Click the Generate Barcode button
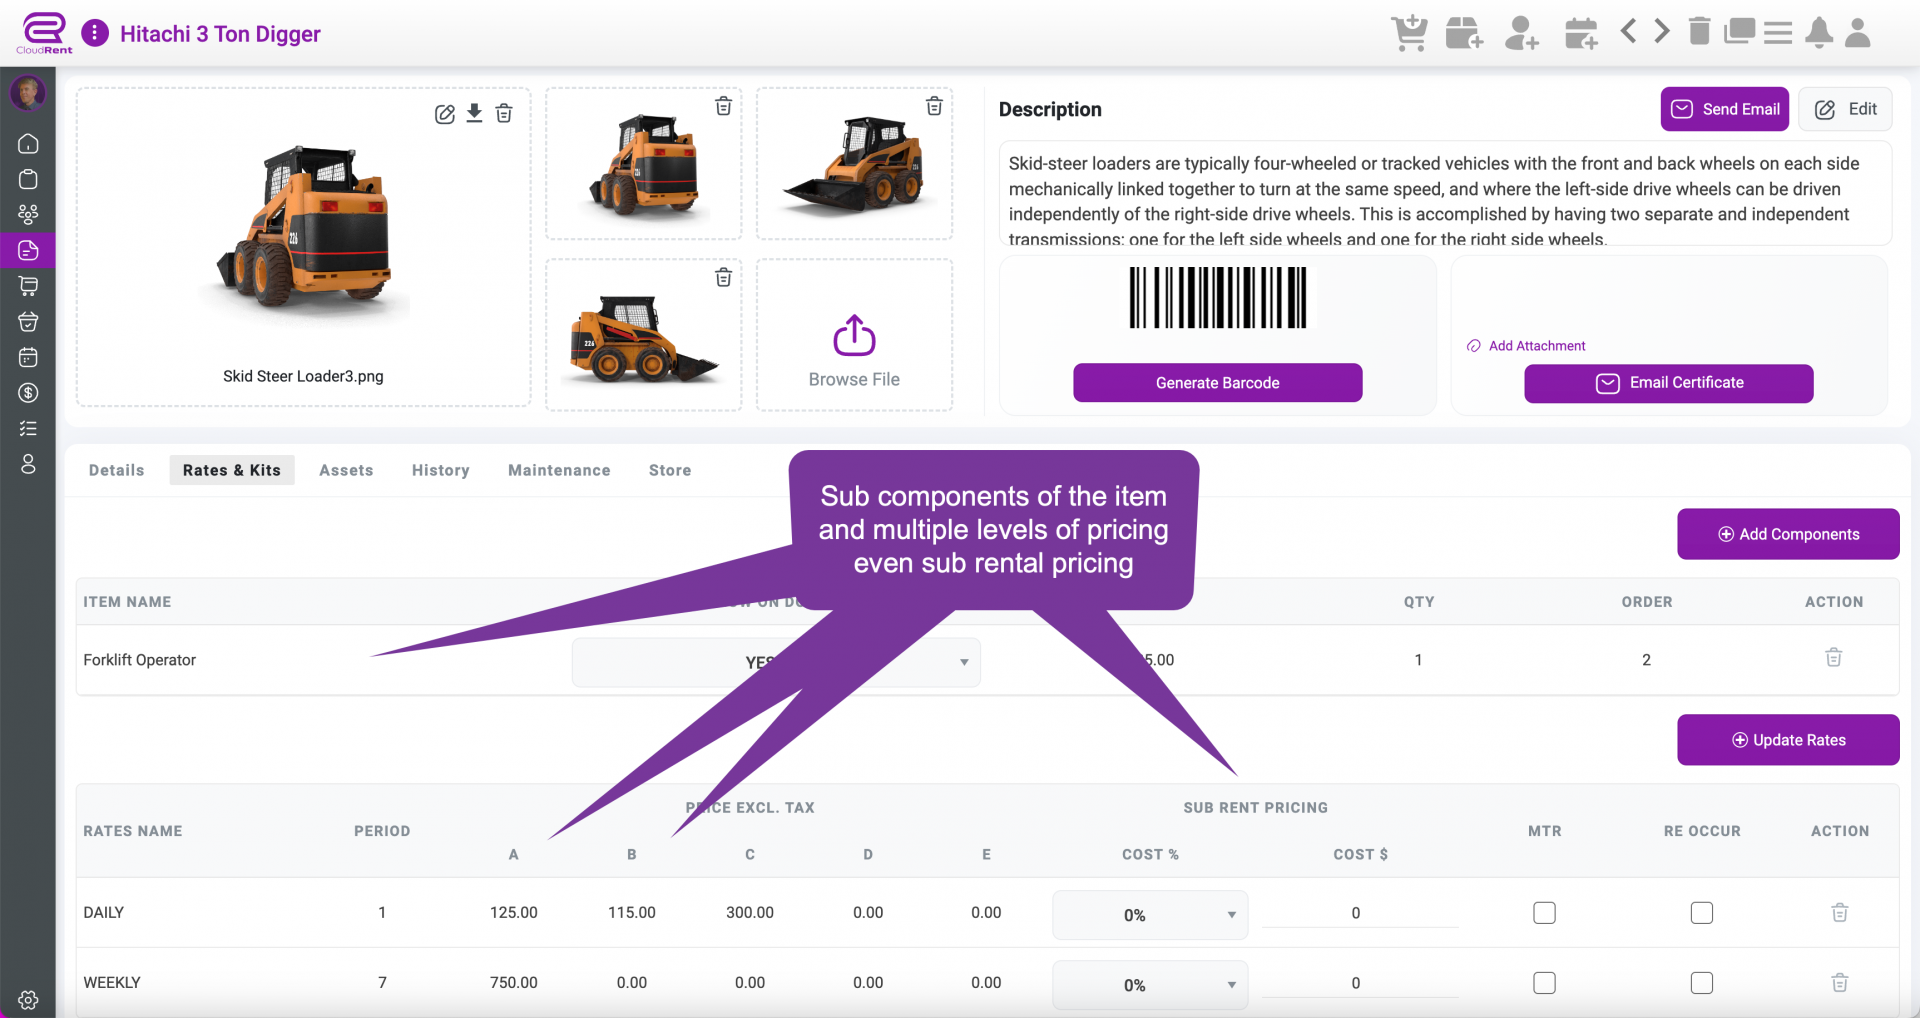Screen dimensions: 1920x1018 tap(1217, 383)
